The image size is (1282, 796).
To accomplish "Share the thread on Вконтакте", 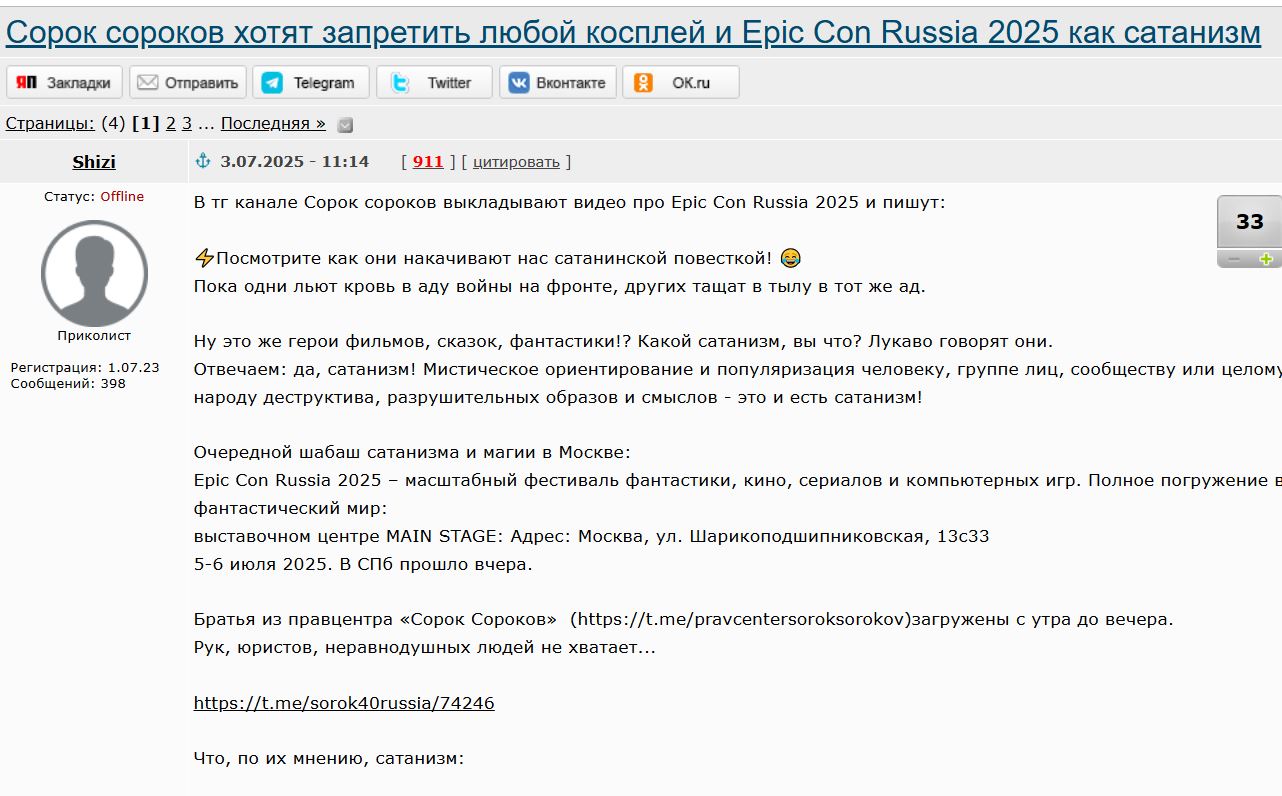I will (x=557, y=83).
